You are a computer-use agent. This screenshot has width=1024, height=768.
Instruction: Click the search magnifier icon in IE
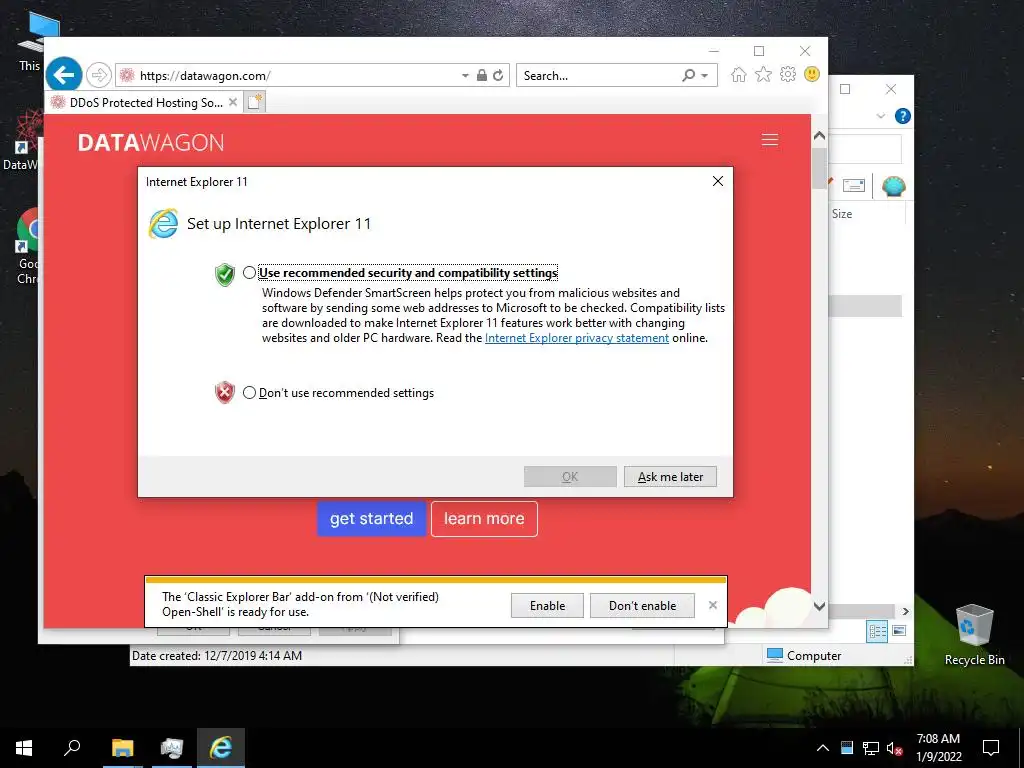click(x=688, y=75)
